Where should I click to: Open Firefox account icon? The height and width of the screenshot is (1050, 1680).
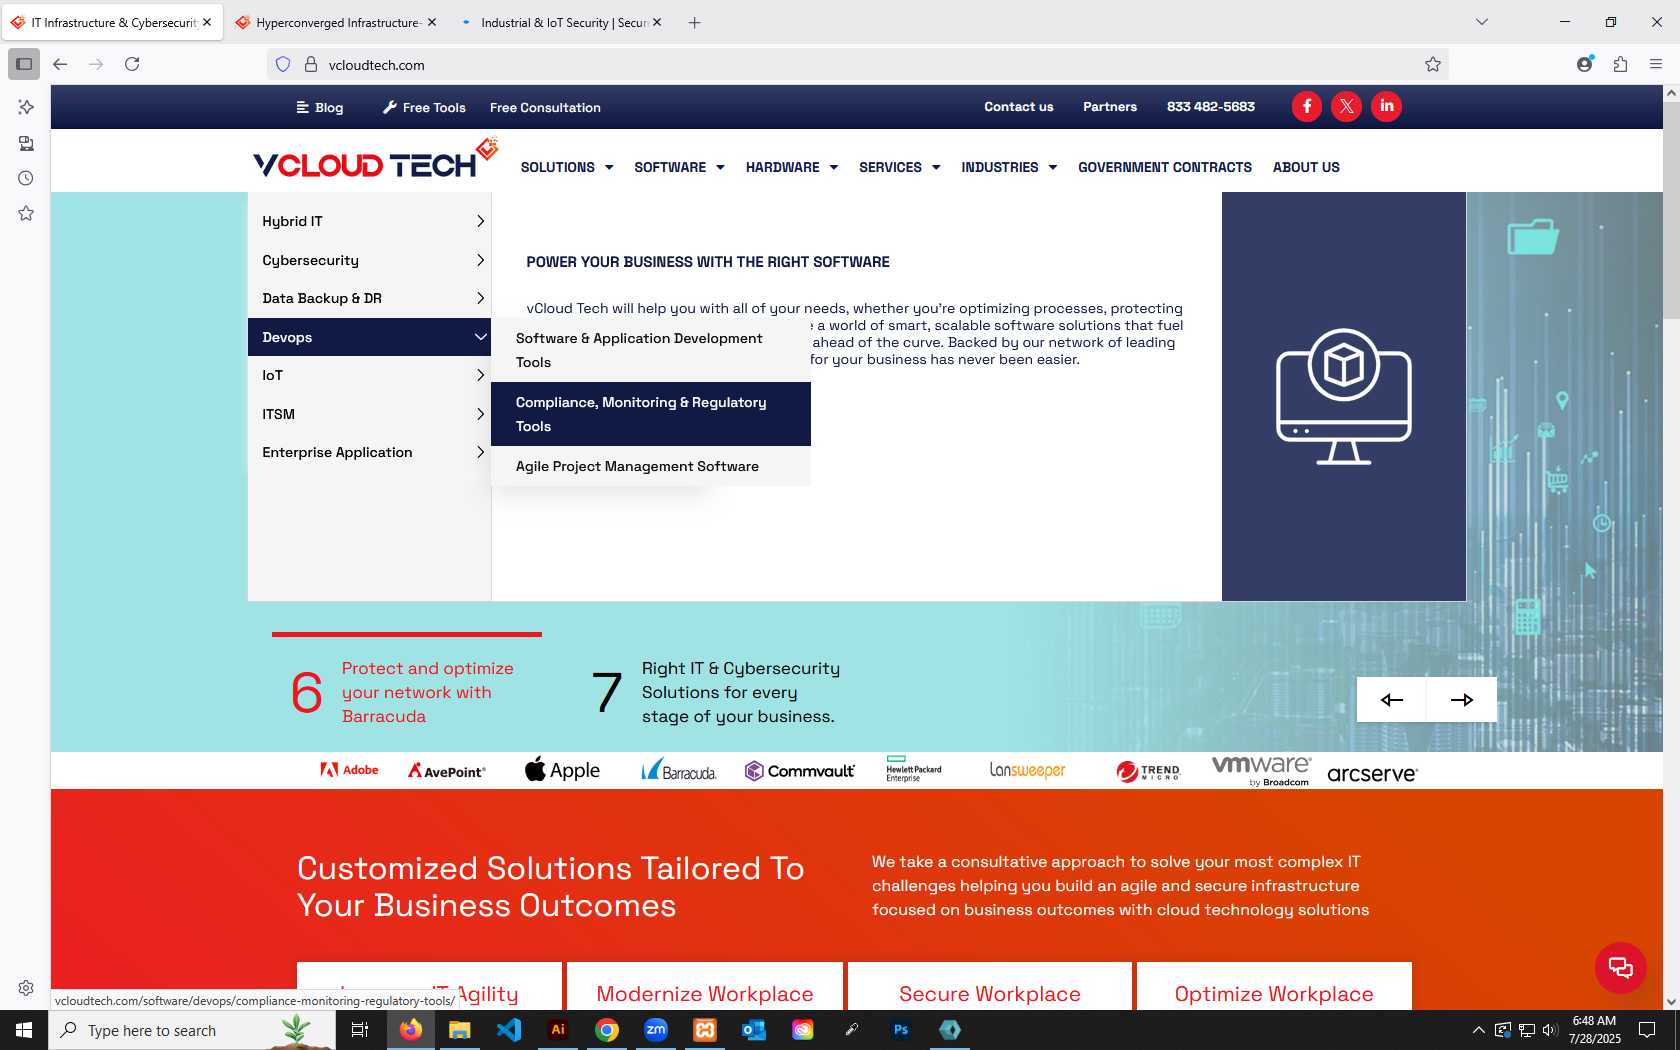[x=1584, y=64]
